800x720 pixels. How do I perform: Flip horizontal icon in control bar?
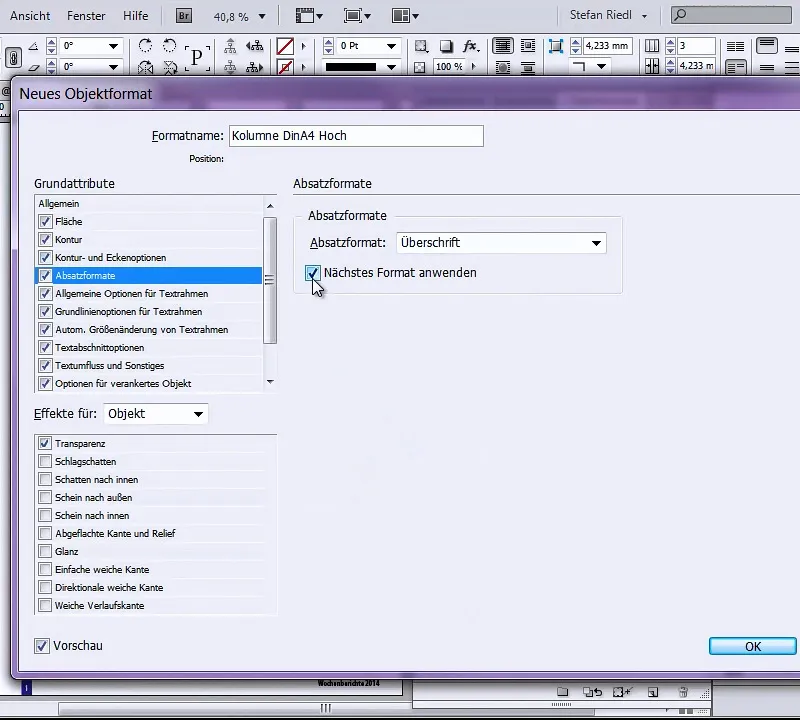145,67
